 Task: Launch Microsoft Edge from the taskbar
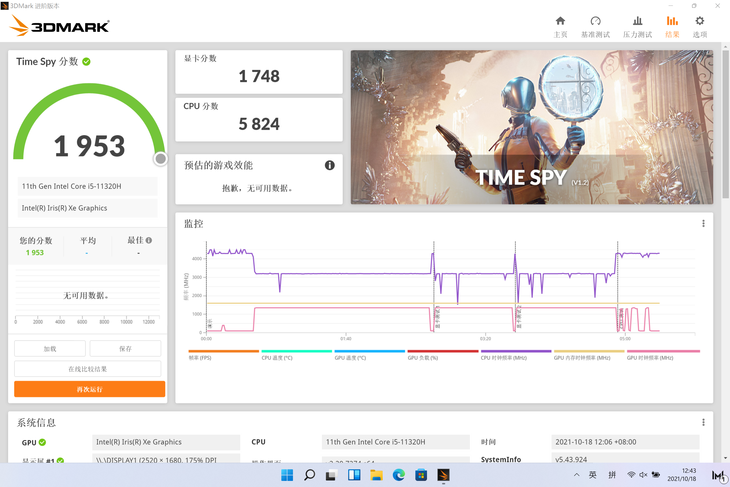399,475
